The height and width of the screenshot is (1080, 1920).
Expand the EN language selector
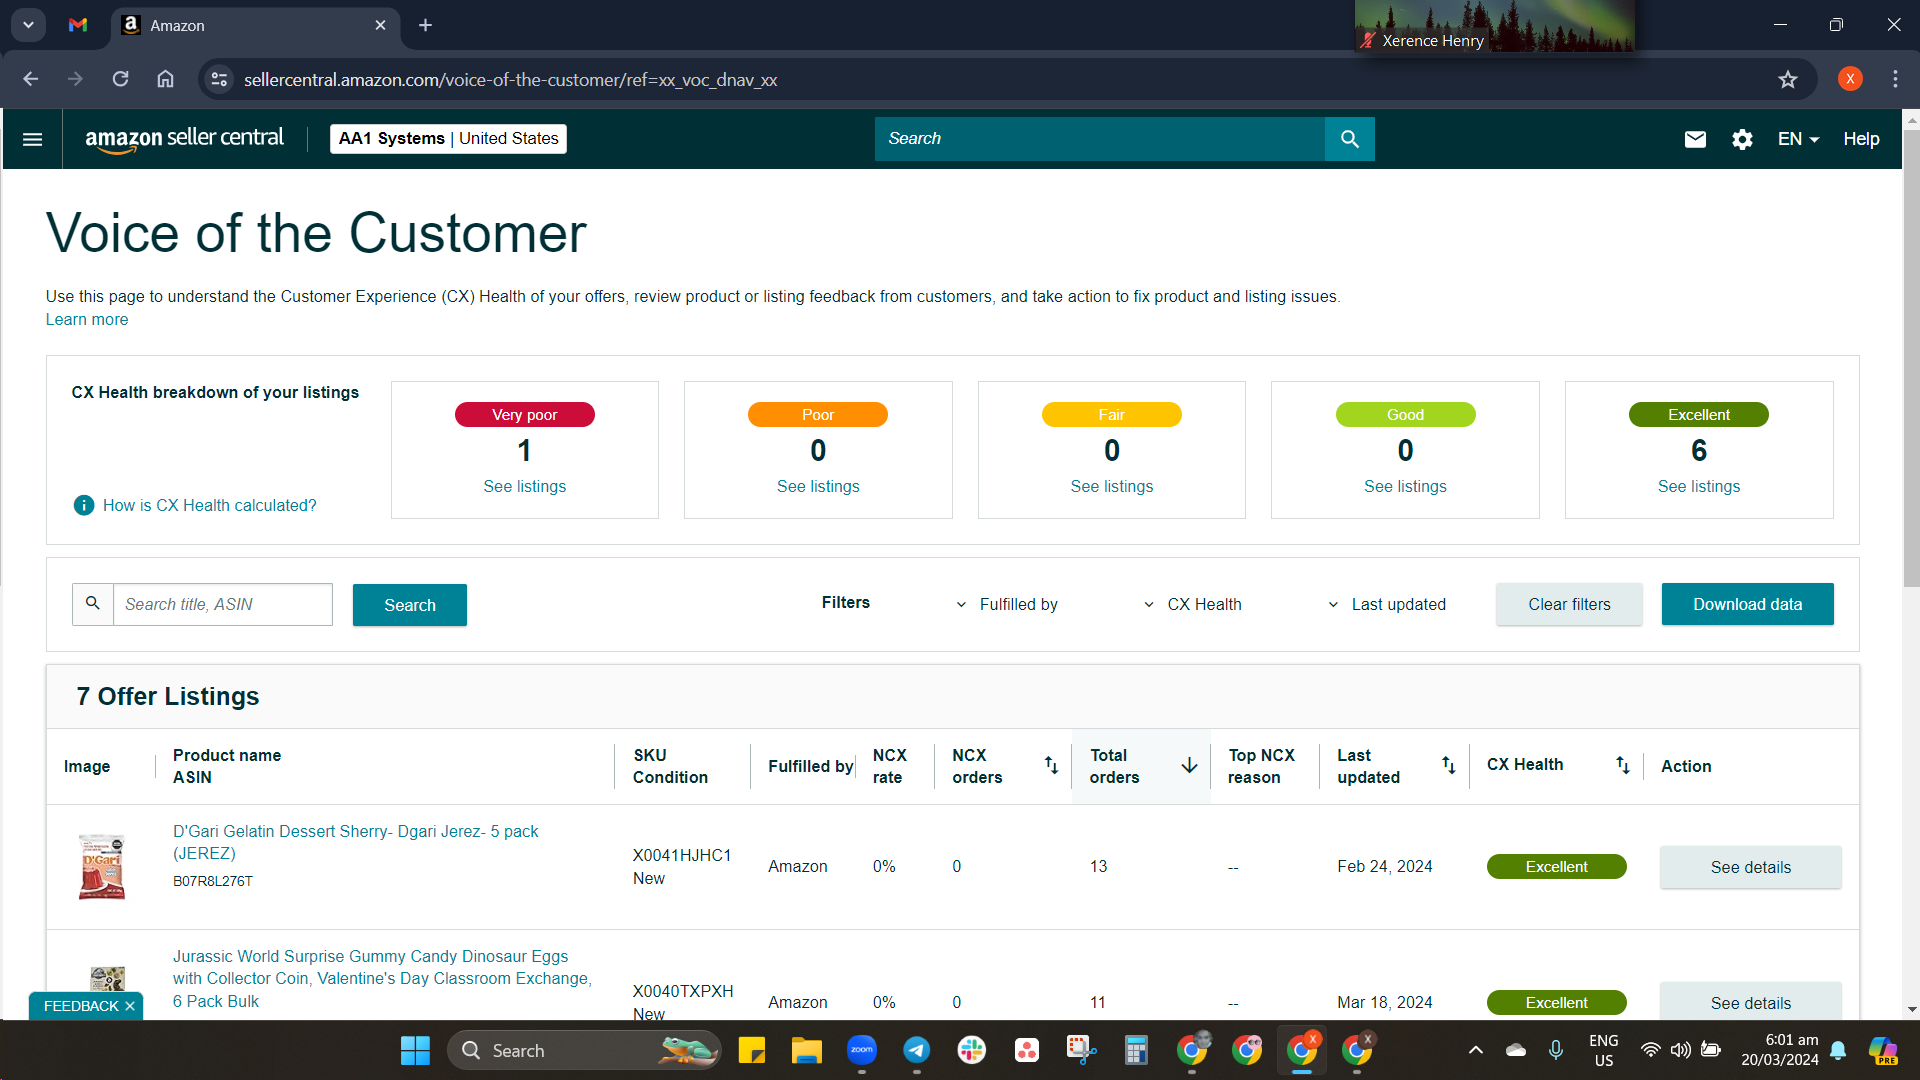coord(1798,139)
